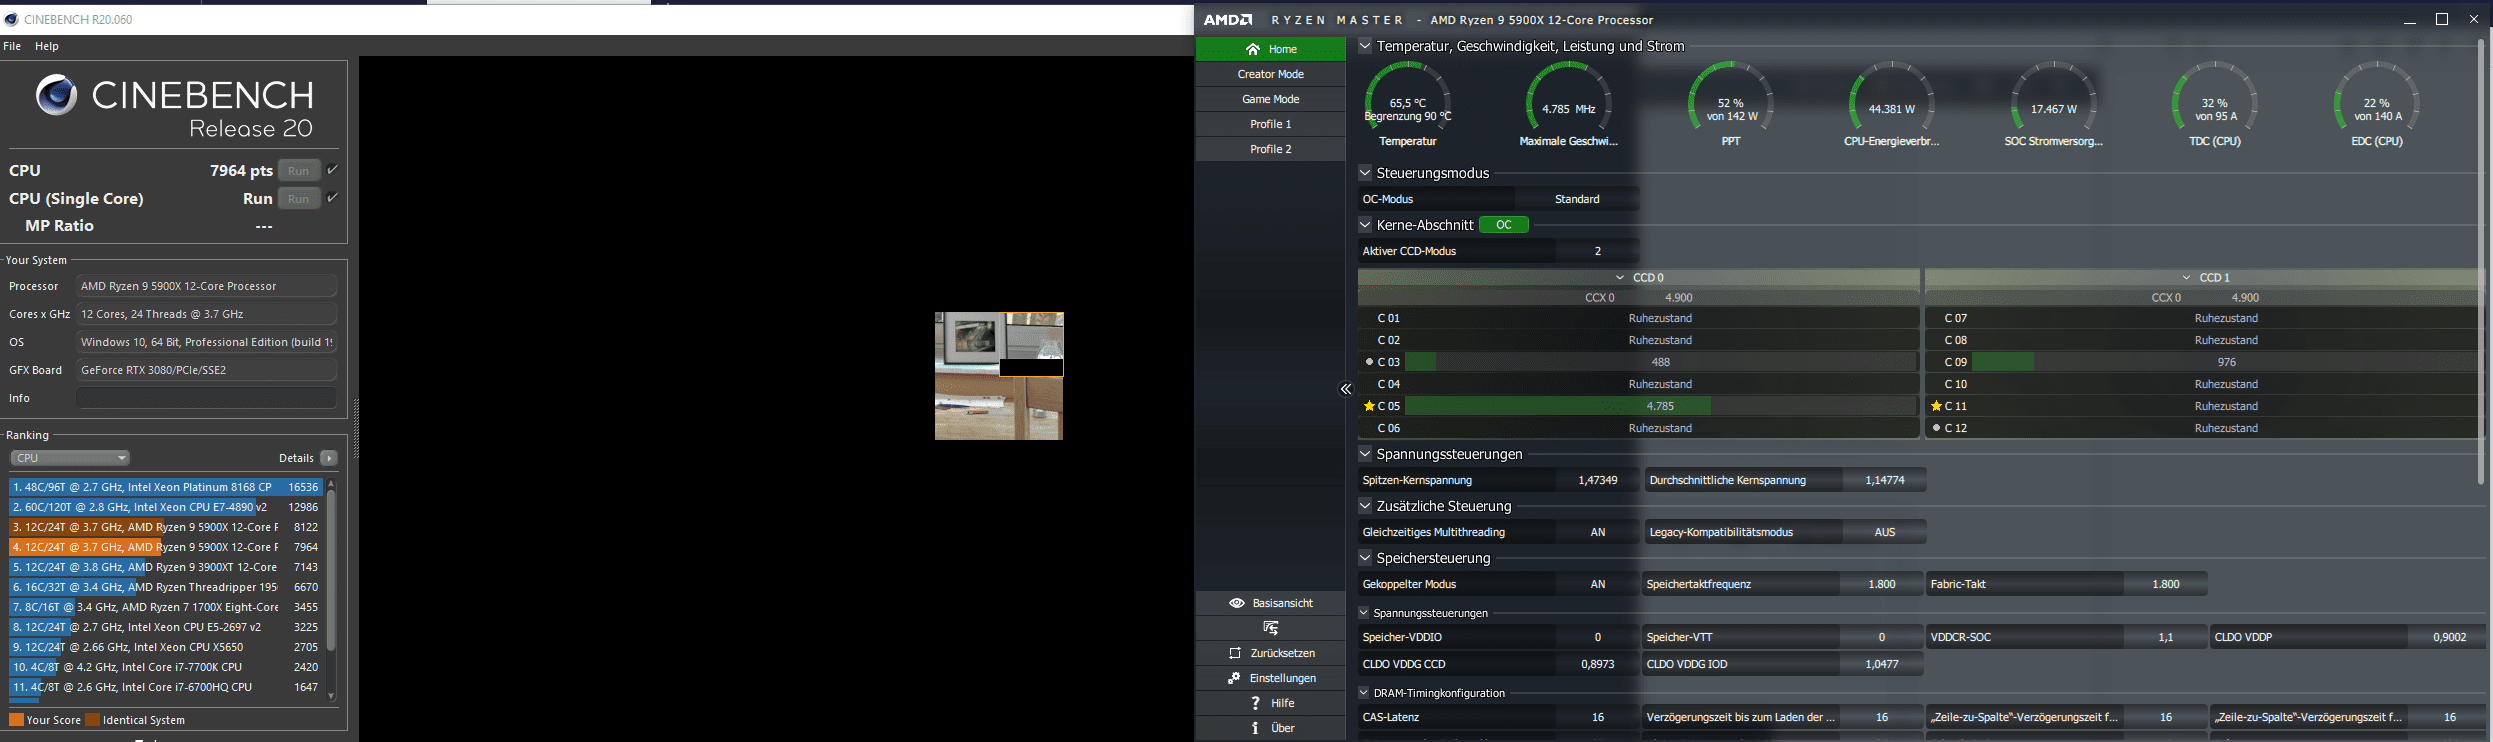Click the C 03 core speed bar
The height and width of the screenshot is (742, 2493).
tap(1660, 362)
